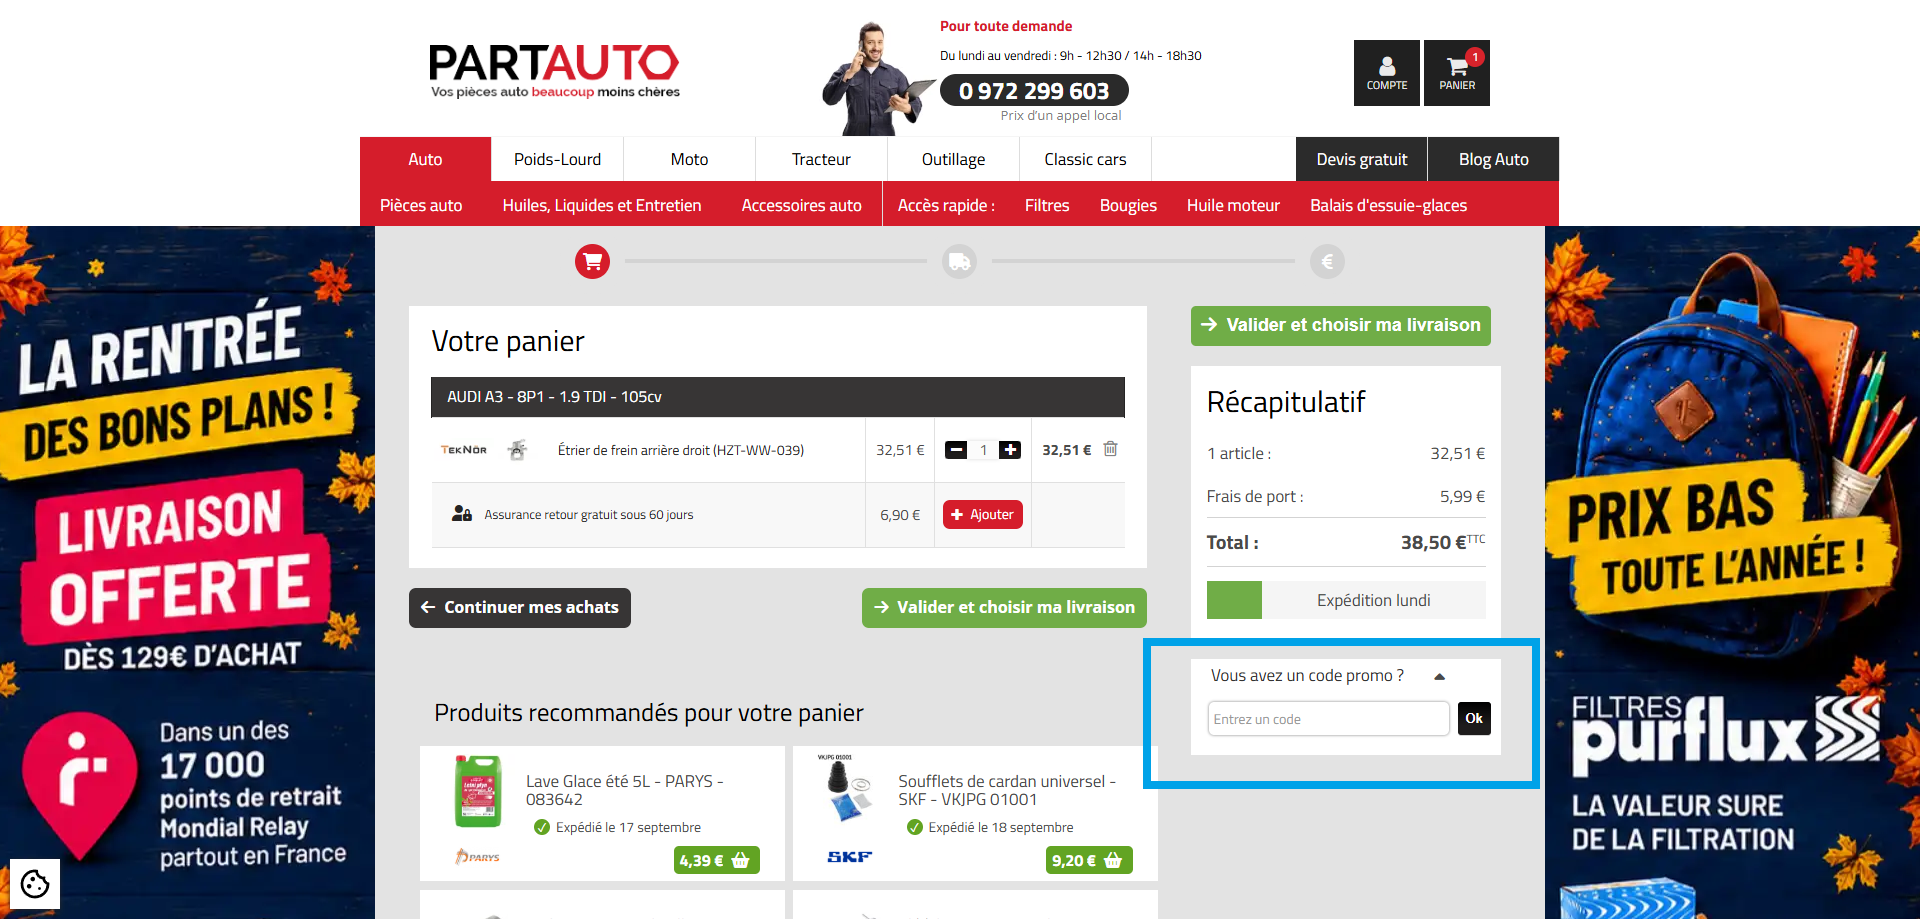Click the 'Expédié le 17 septembre' label

pos(628,827)
